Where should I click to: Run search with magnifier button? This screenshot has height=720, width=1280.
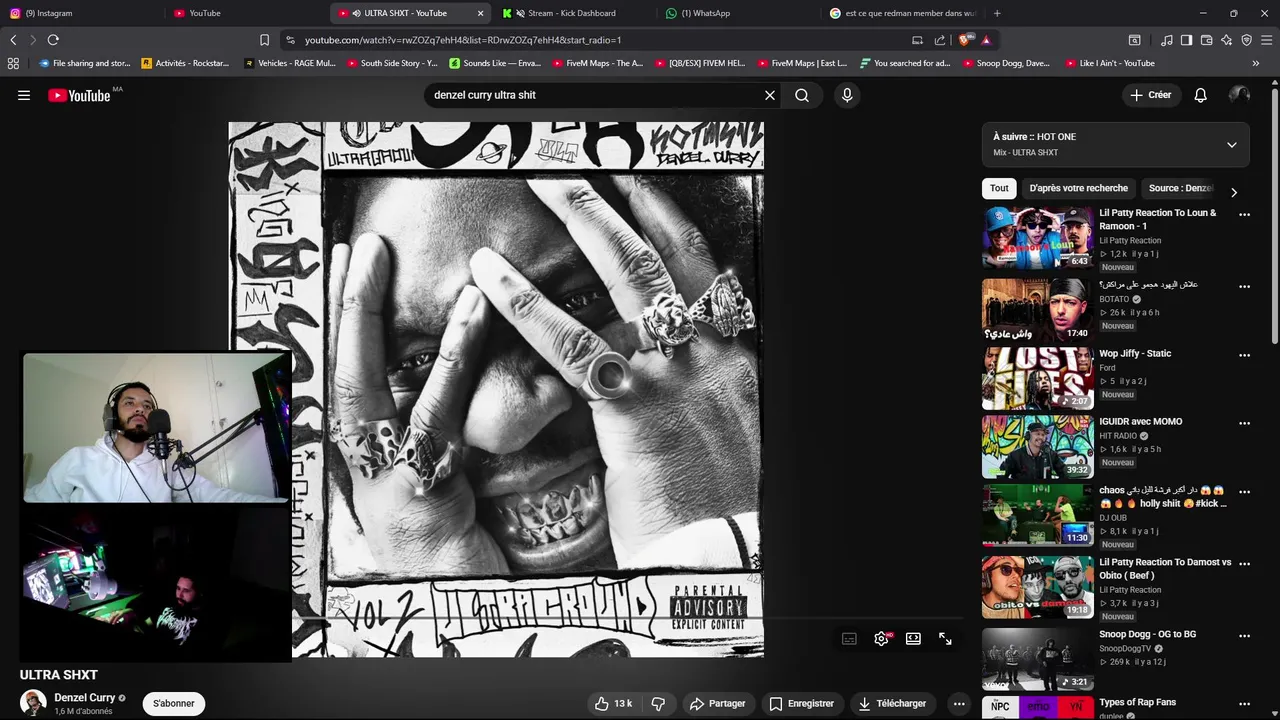coord(802,95)
